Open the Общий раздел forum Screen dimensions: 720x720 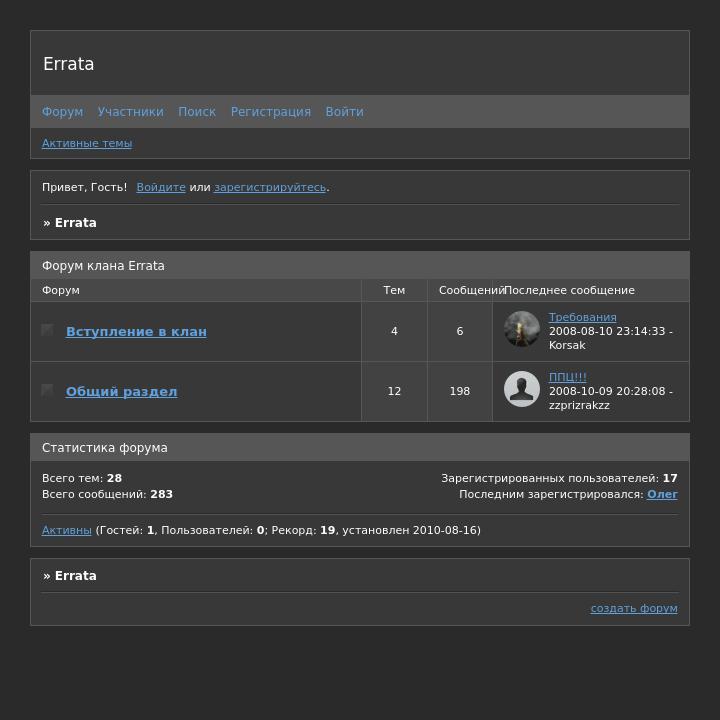point(121,392)
